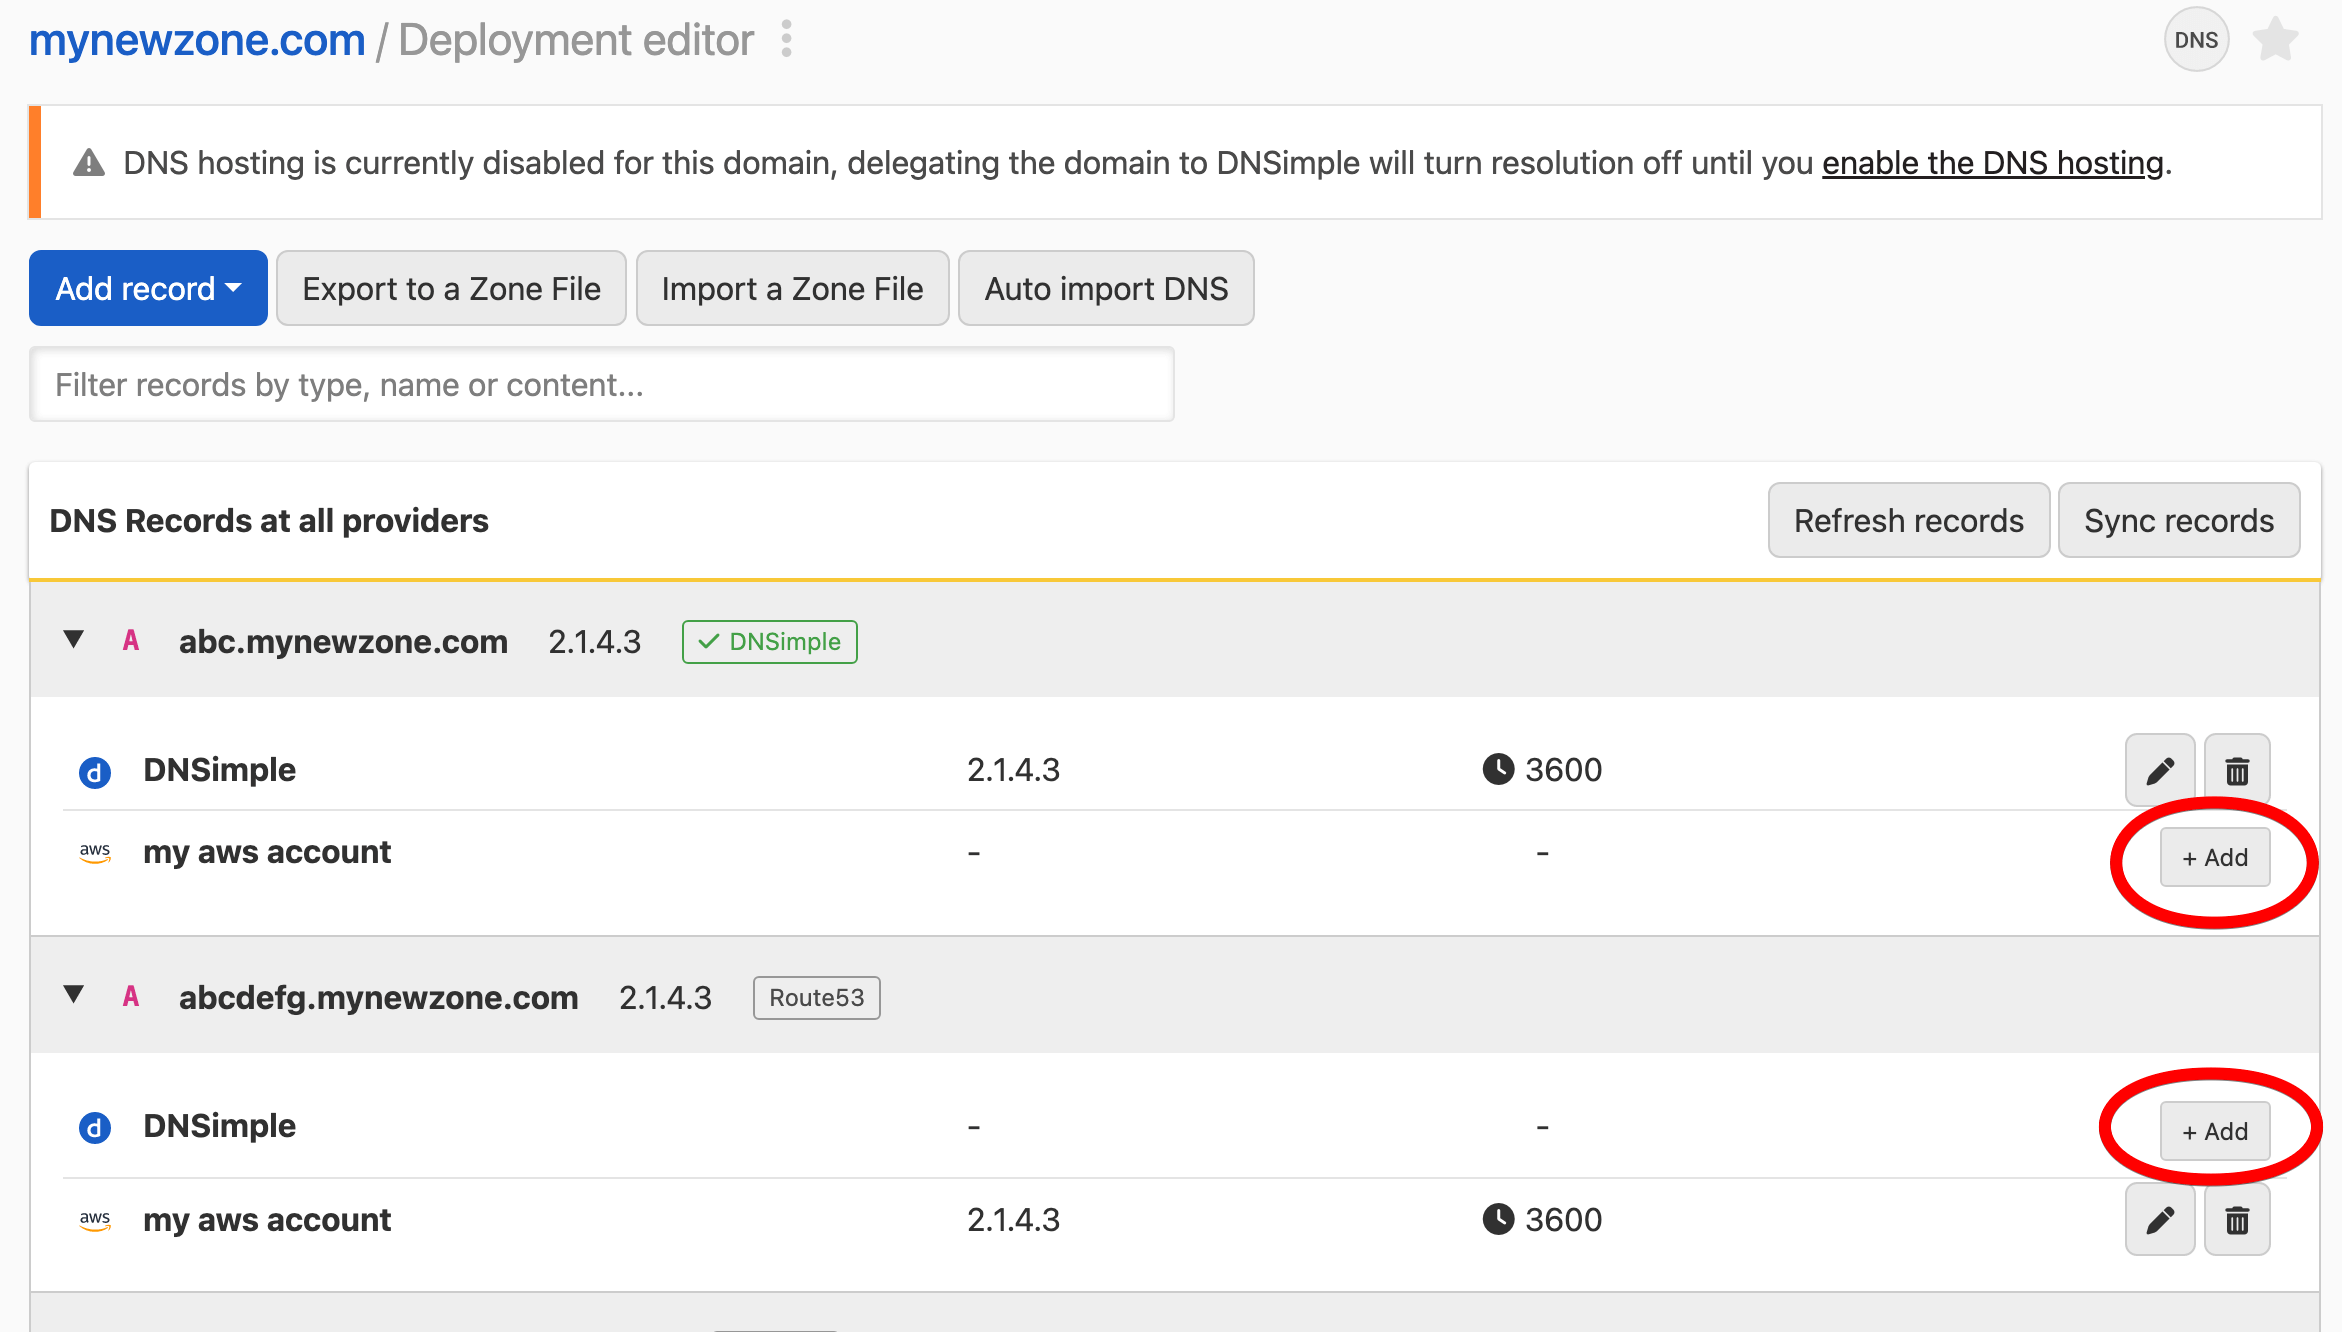
Task: Edit the aws record for abcdefg.mynewzone.com
Action: (2159, 1220)
